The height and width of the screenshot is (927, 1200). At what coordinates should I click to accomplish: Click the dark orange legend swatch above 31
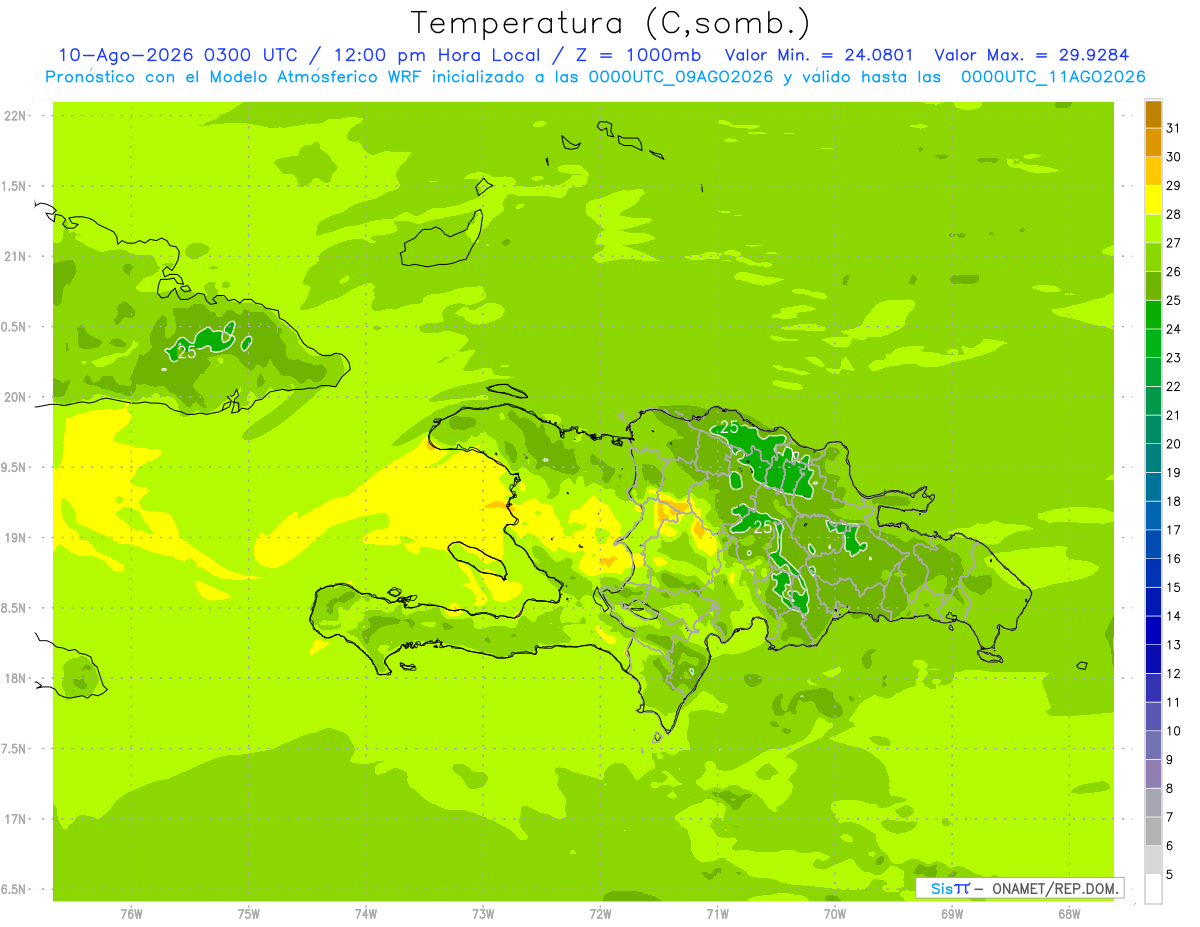(x=1153, y=114)
